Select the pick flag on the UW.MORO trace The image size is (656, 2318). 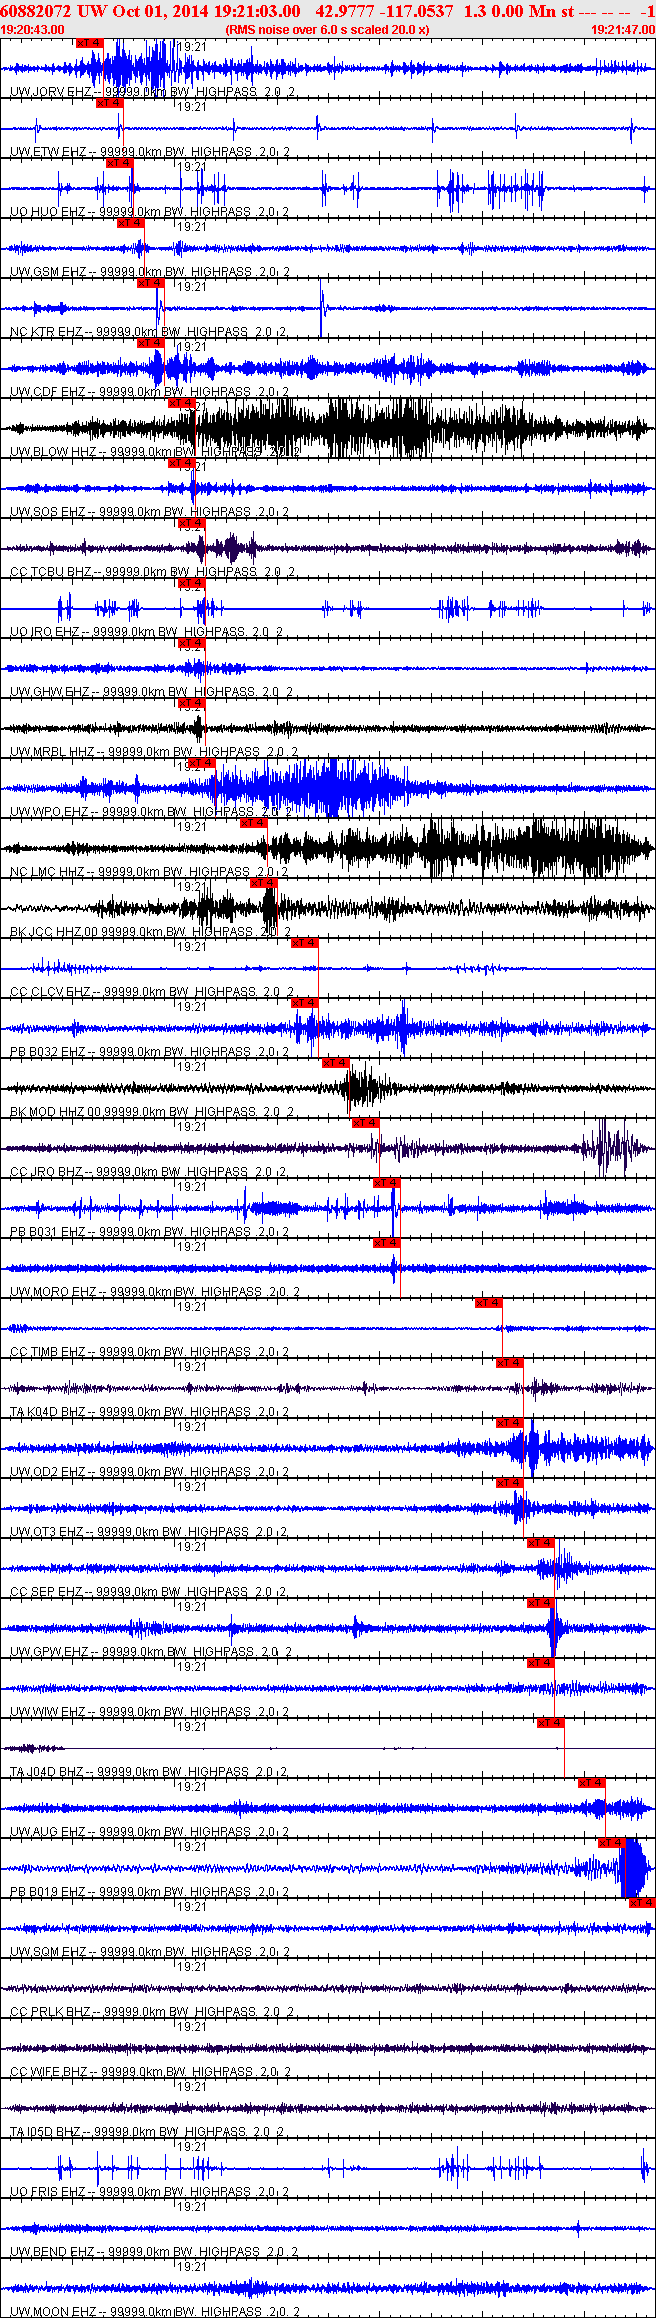pyautogui.click(x=386, y=1243)
